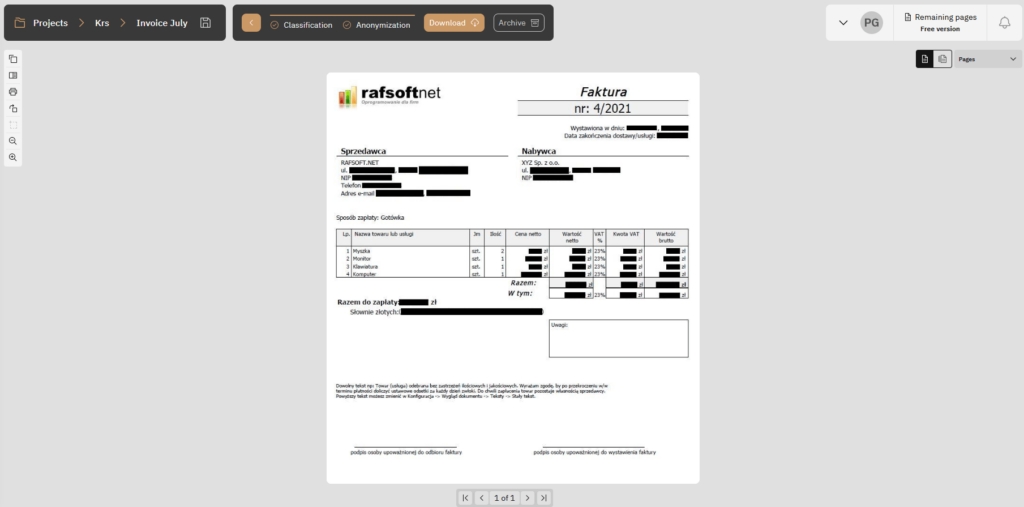
Task: Click the orange back arrow button
Action: point(251,22)
